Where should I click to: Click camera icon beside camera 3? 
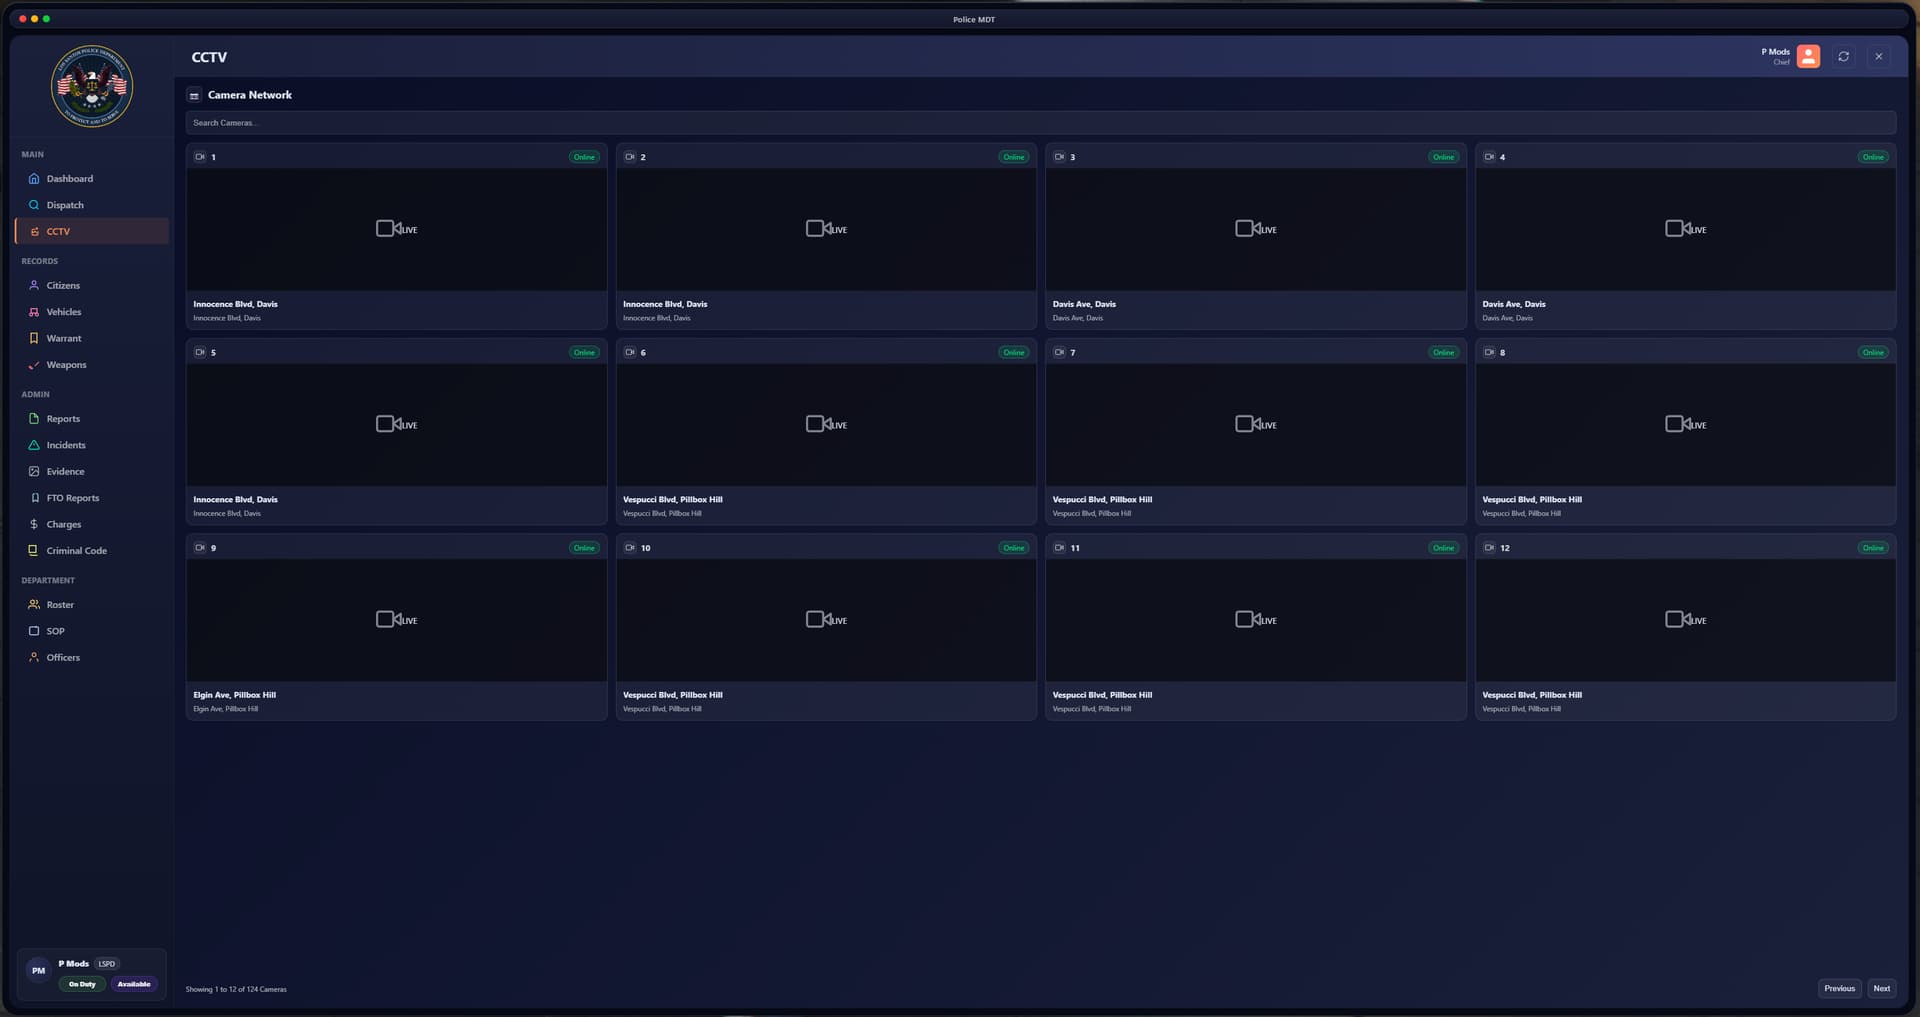pos(1059,157)
